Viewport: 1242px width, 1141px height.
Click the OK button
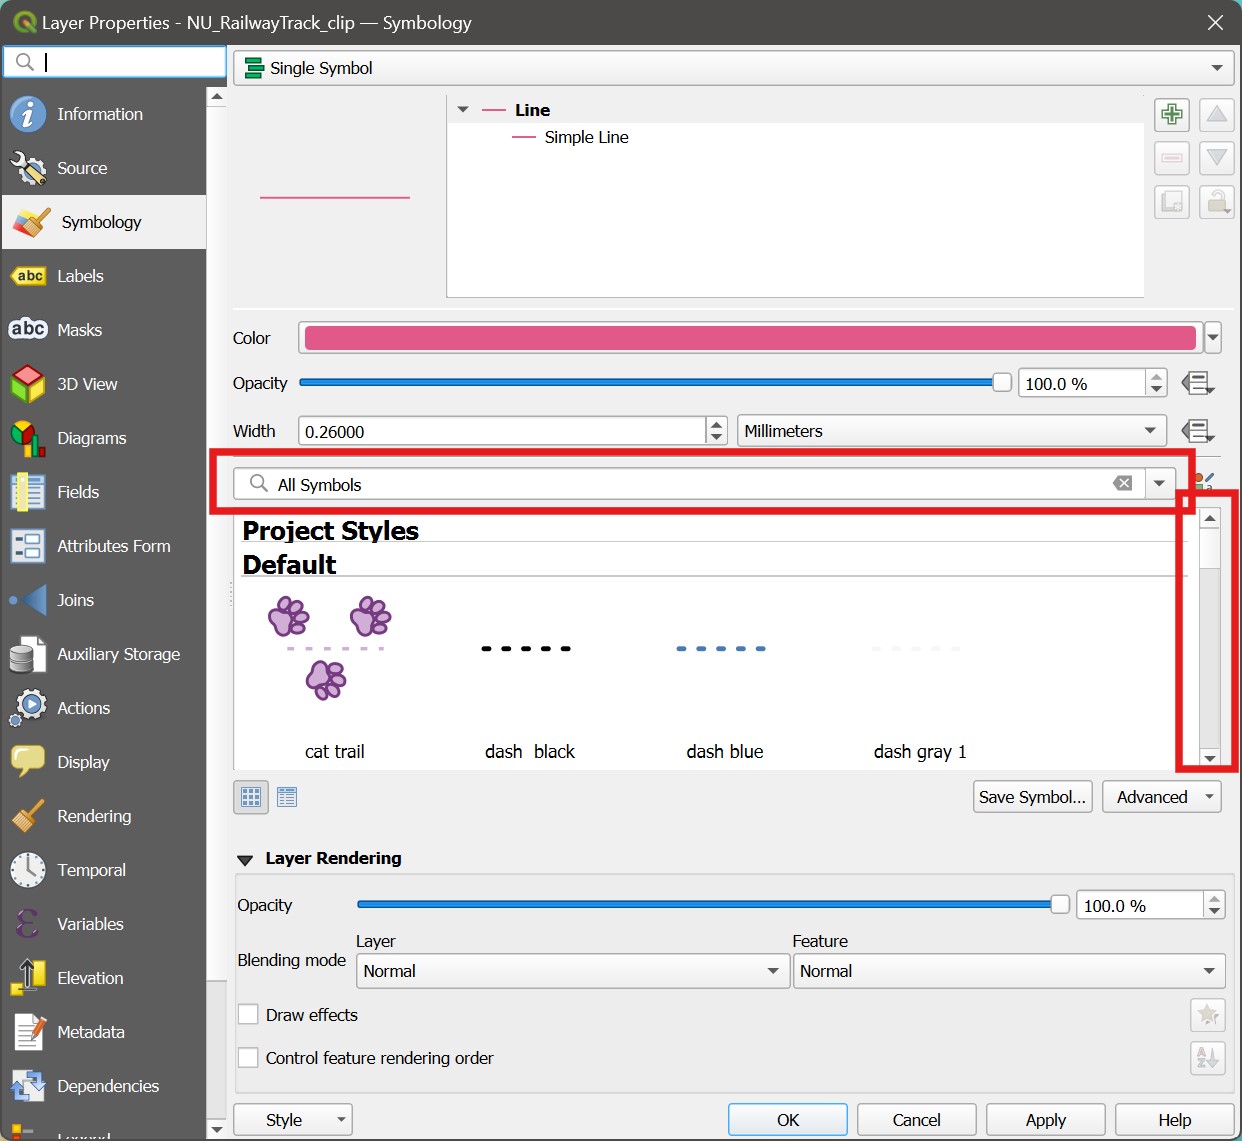(788, 1120)
